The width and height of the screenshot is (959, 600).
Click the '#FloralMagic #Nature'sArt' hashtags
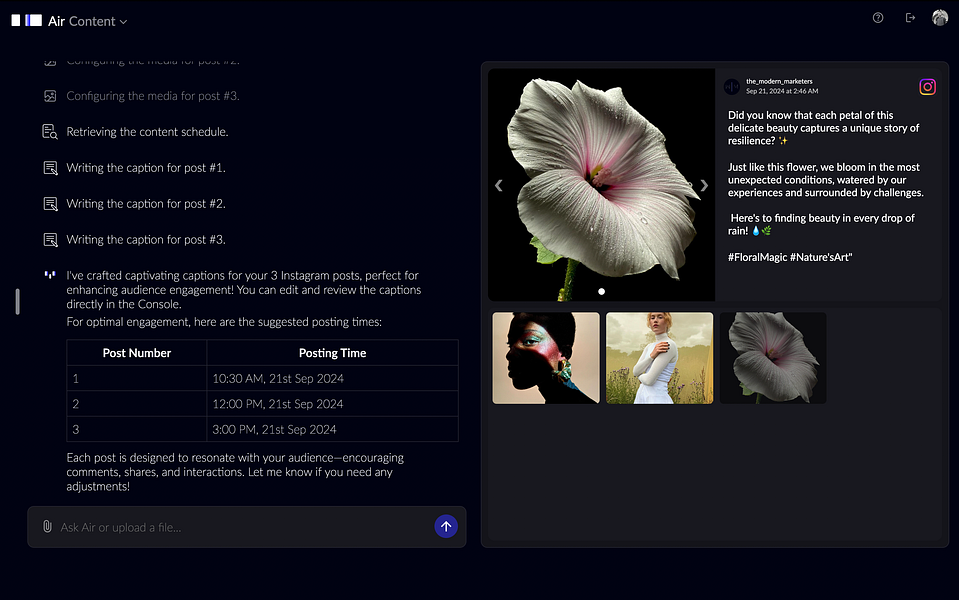[790, 257]
